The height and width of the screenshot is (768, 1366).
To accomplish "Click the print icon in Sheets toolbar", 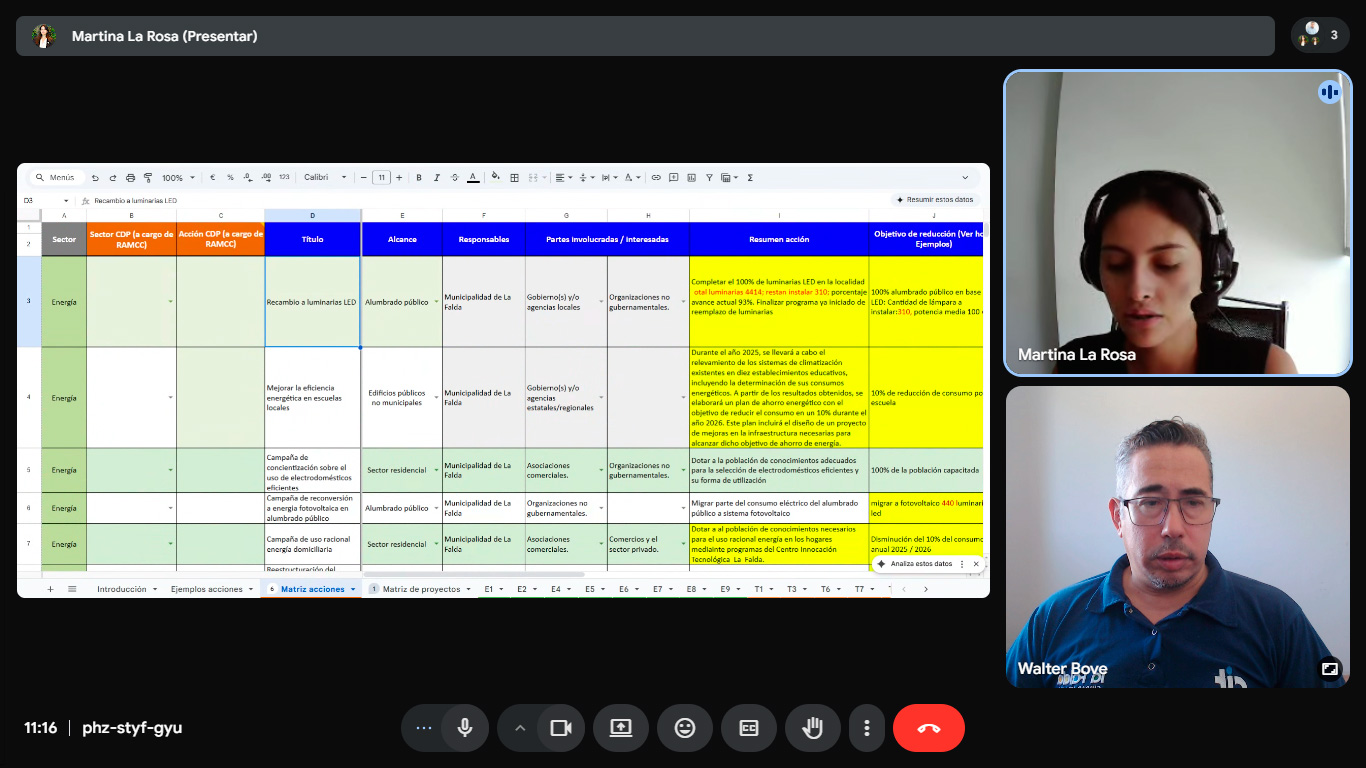I will (x=129, y=178).
